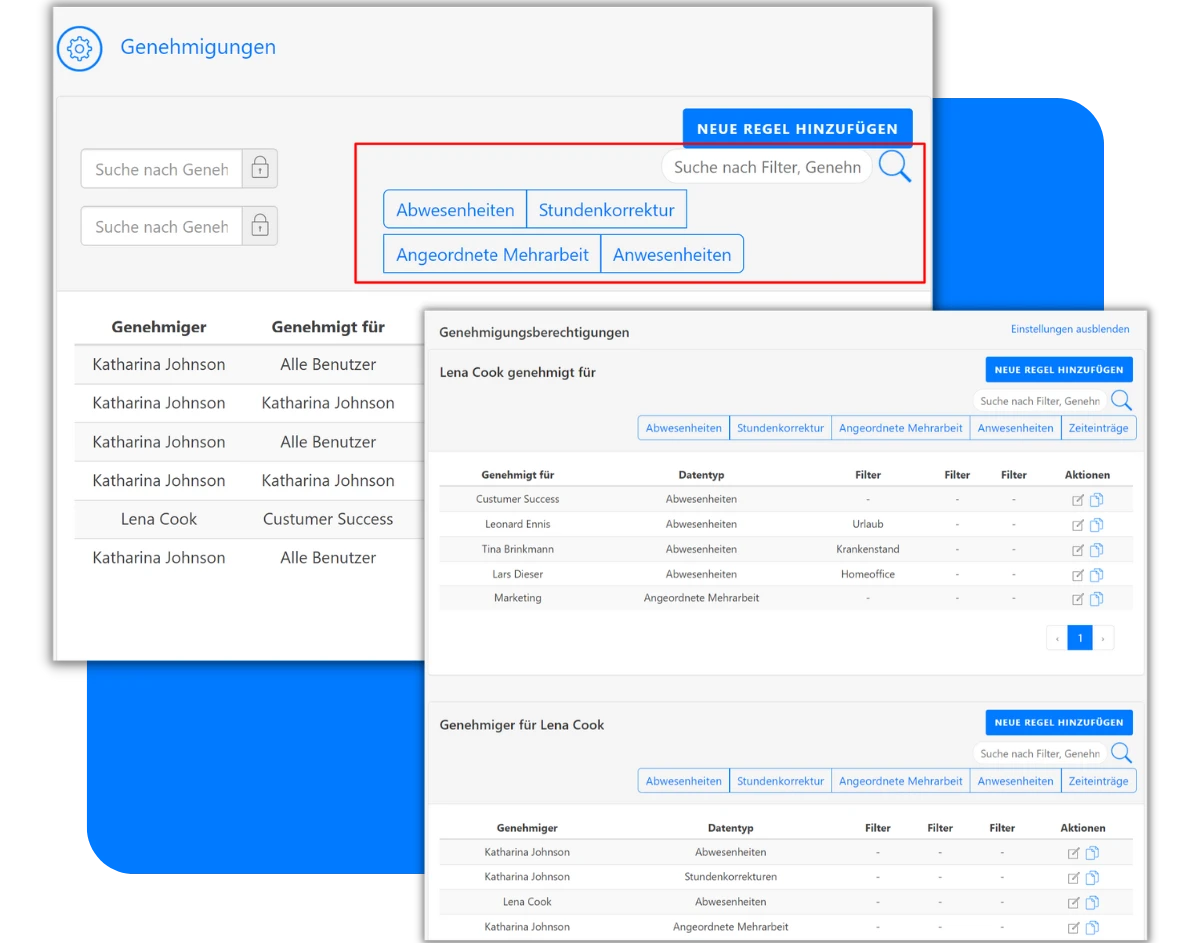Click the search icon in Genehmiger für Lena Cook
The image size is (1198, 943).
tap(1121, 753)
